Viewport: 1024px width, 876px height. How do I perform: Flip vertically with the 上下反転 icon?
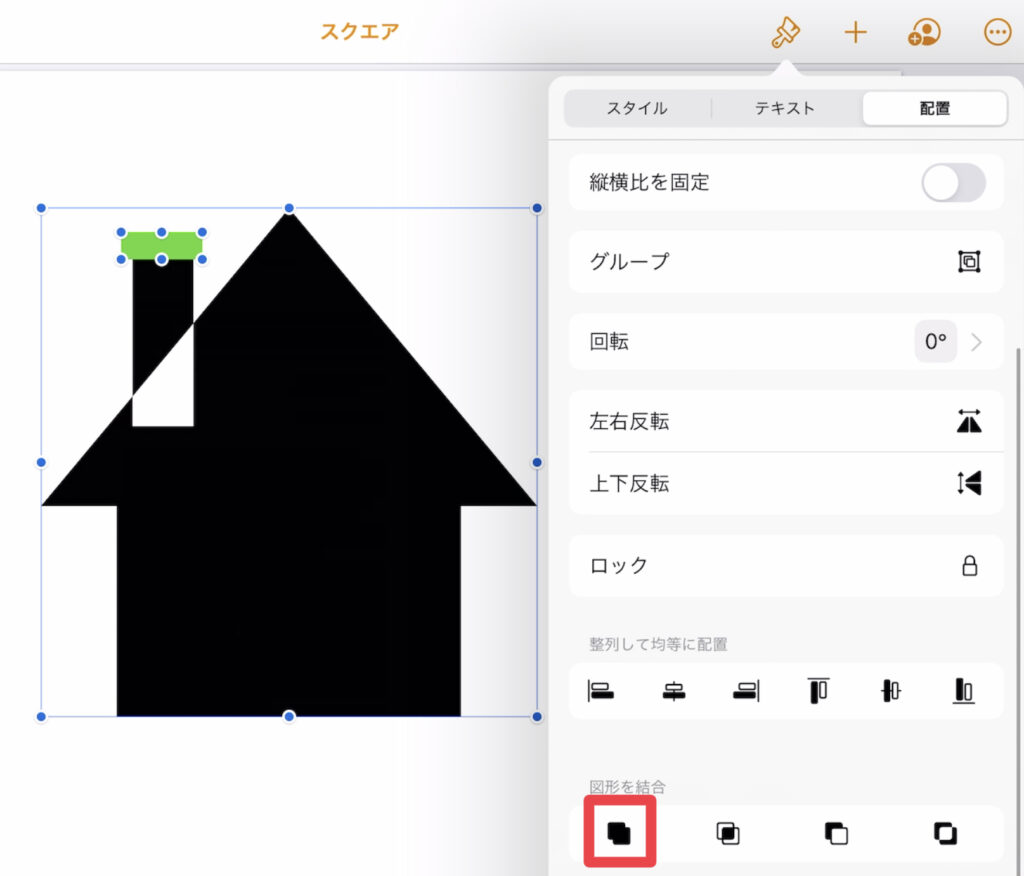coord(969,483)
